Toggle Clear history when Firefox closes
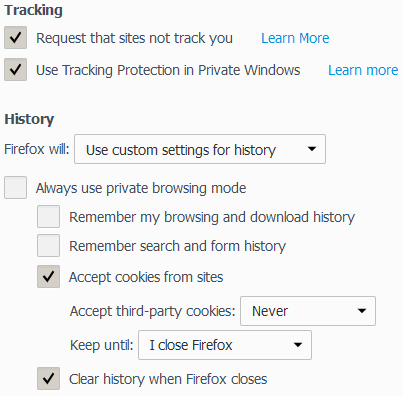 click(x=48, y=379)
